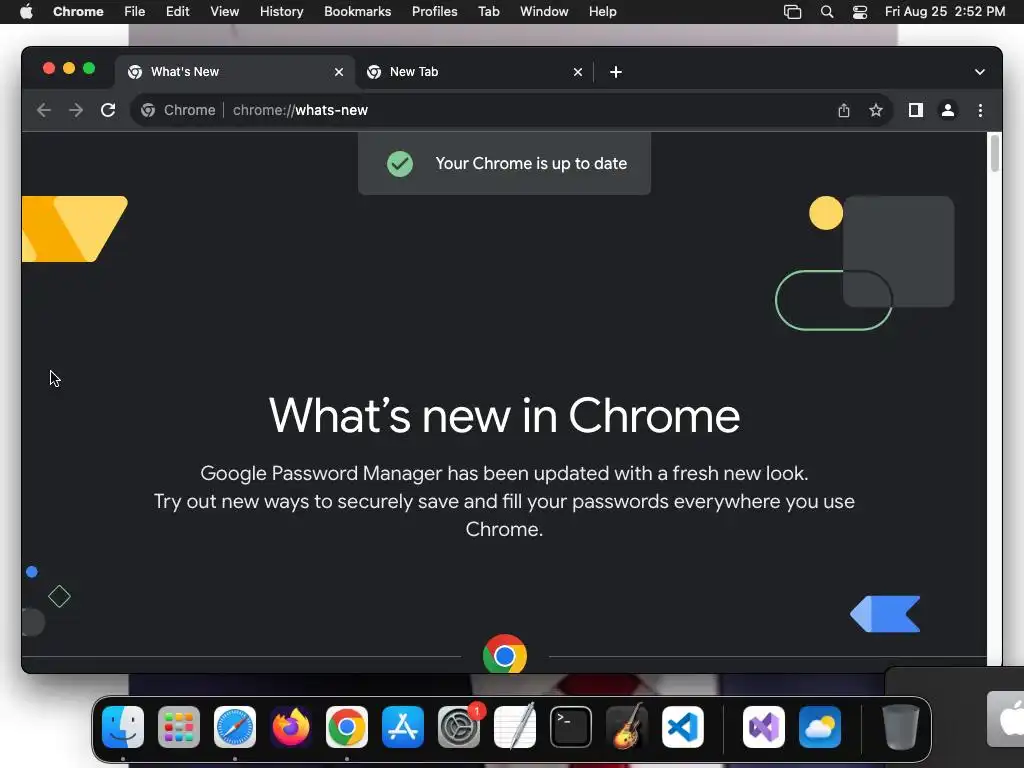The image size is (1024, 768).
Task: Close the What's New tab
Action: point(339,72)
